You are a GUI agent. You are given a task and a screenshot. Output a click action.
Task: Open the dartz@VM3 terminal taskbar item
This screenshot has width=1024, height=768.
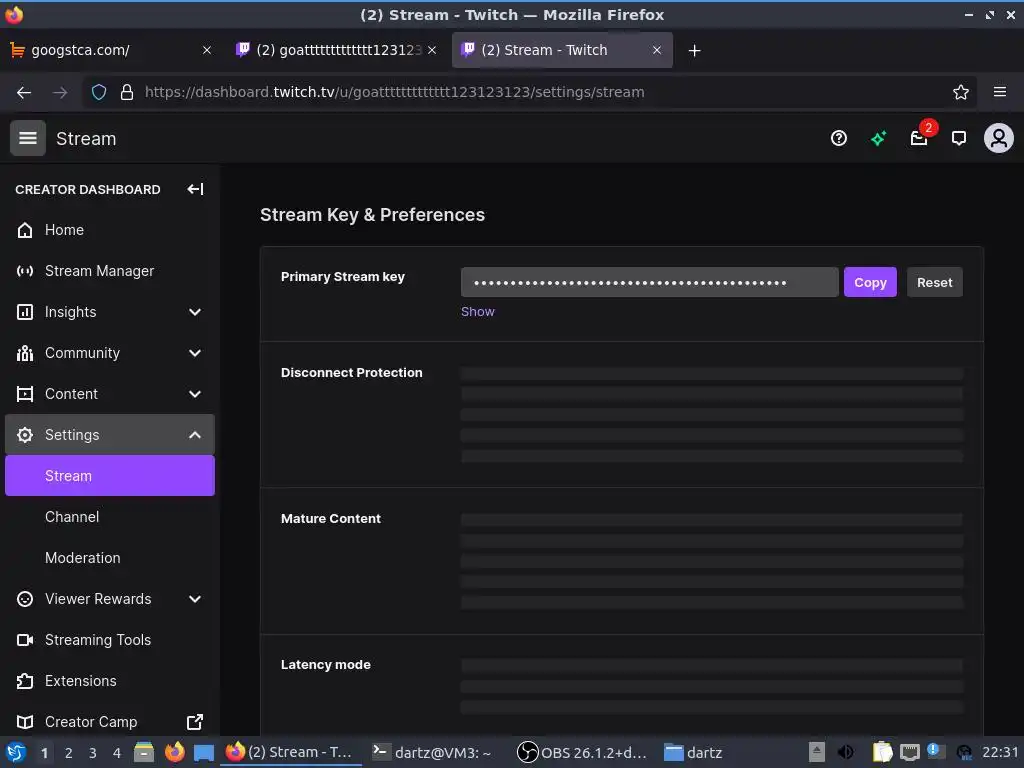tap(433, 752)
